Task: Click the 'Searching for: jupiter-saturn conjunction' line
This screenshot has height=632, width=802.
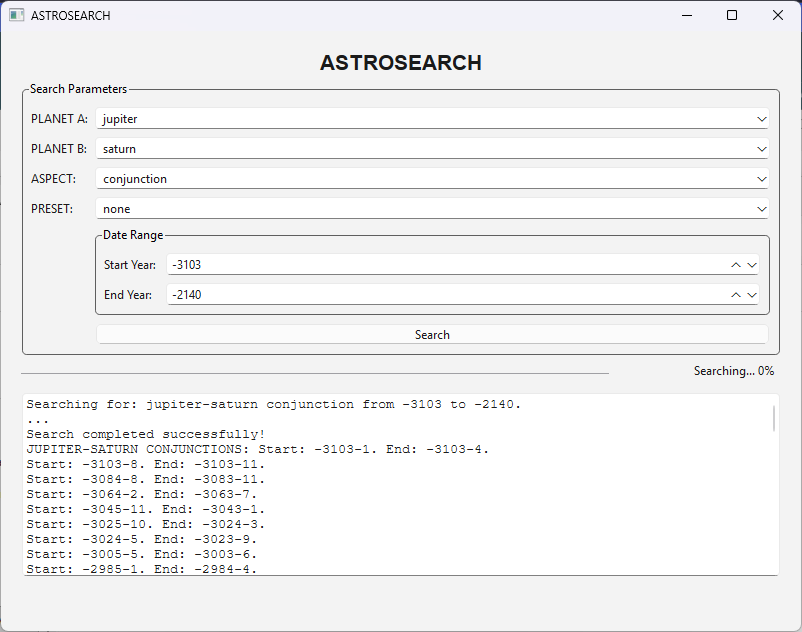Action: [x=274, y=404]
